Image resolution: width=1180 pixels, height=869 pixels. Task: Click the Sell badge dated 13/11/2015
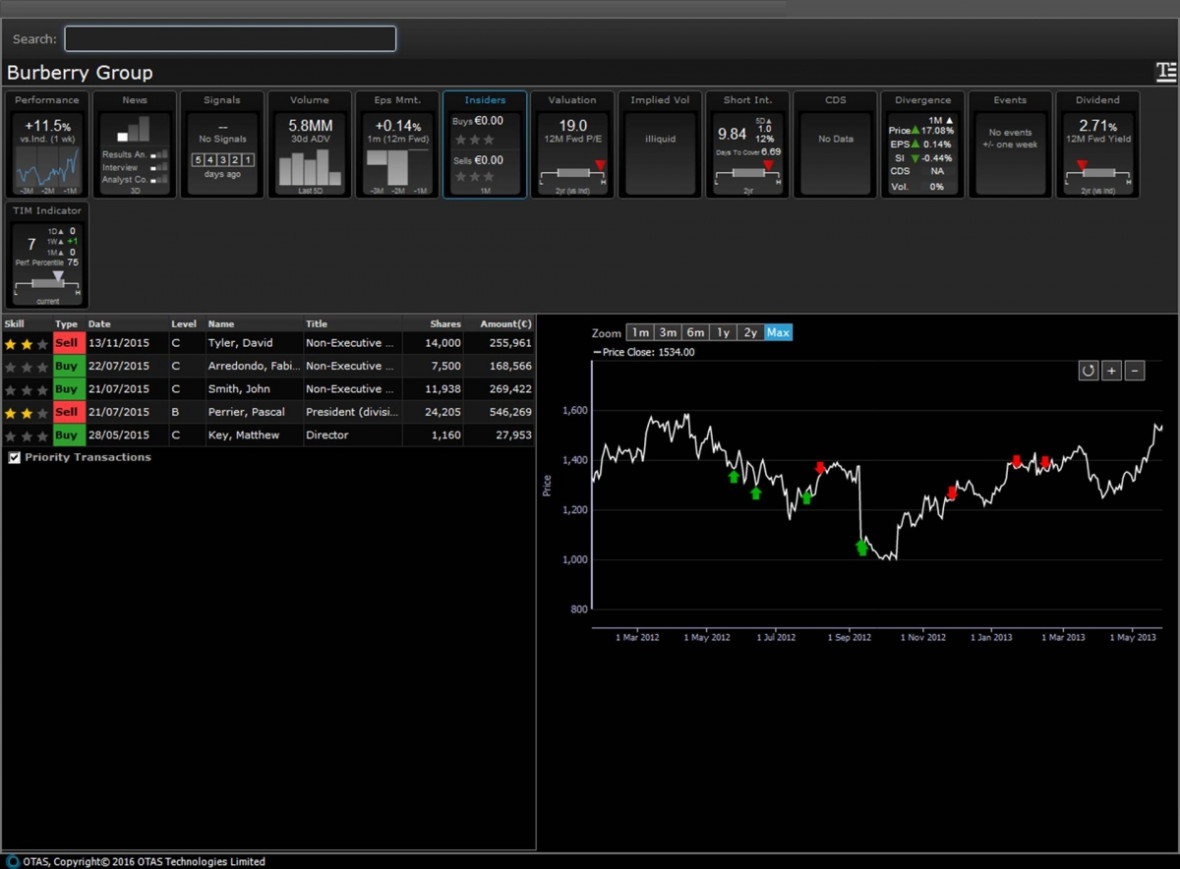coord(68,343)
